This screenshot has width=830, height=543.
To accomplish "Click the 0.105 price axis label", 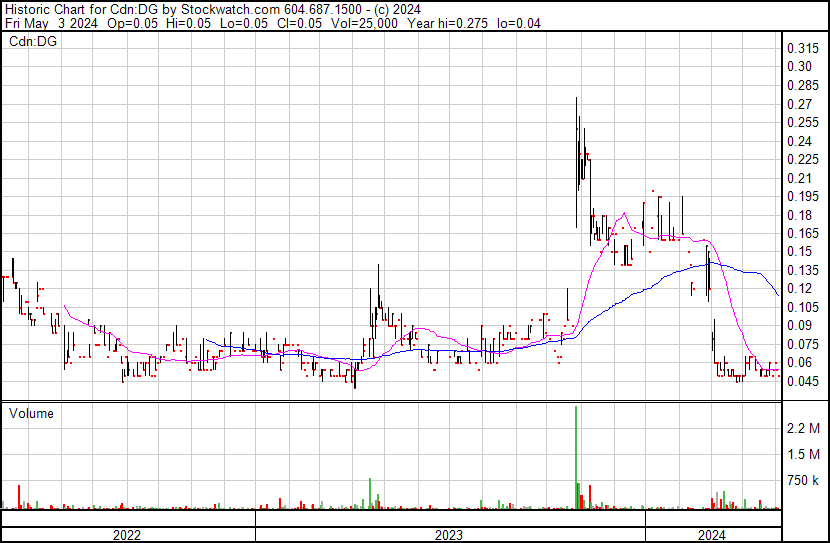I will (x=803, y=307).
